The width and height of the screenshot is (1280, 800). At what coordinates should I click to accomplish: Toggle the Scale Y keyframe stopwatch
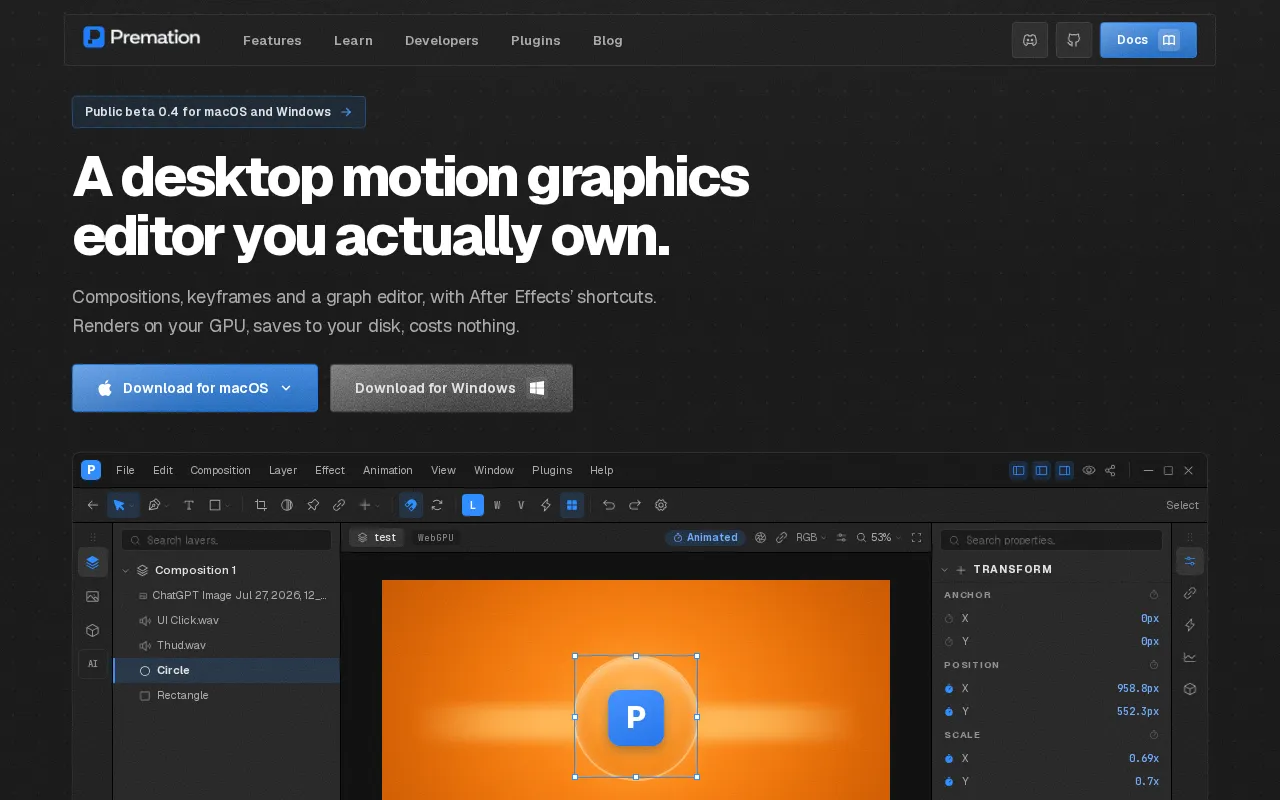click(x=949, y=781)
